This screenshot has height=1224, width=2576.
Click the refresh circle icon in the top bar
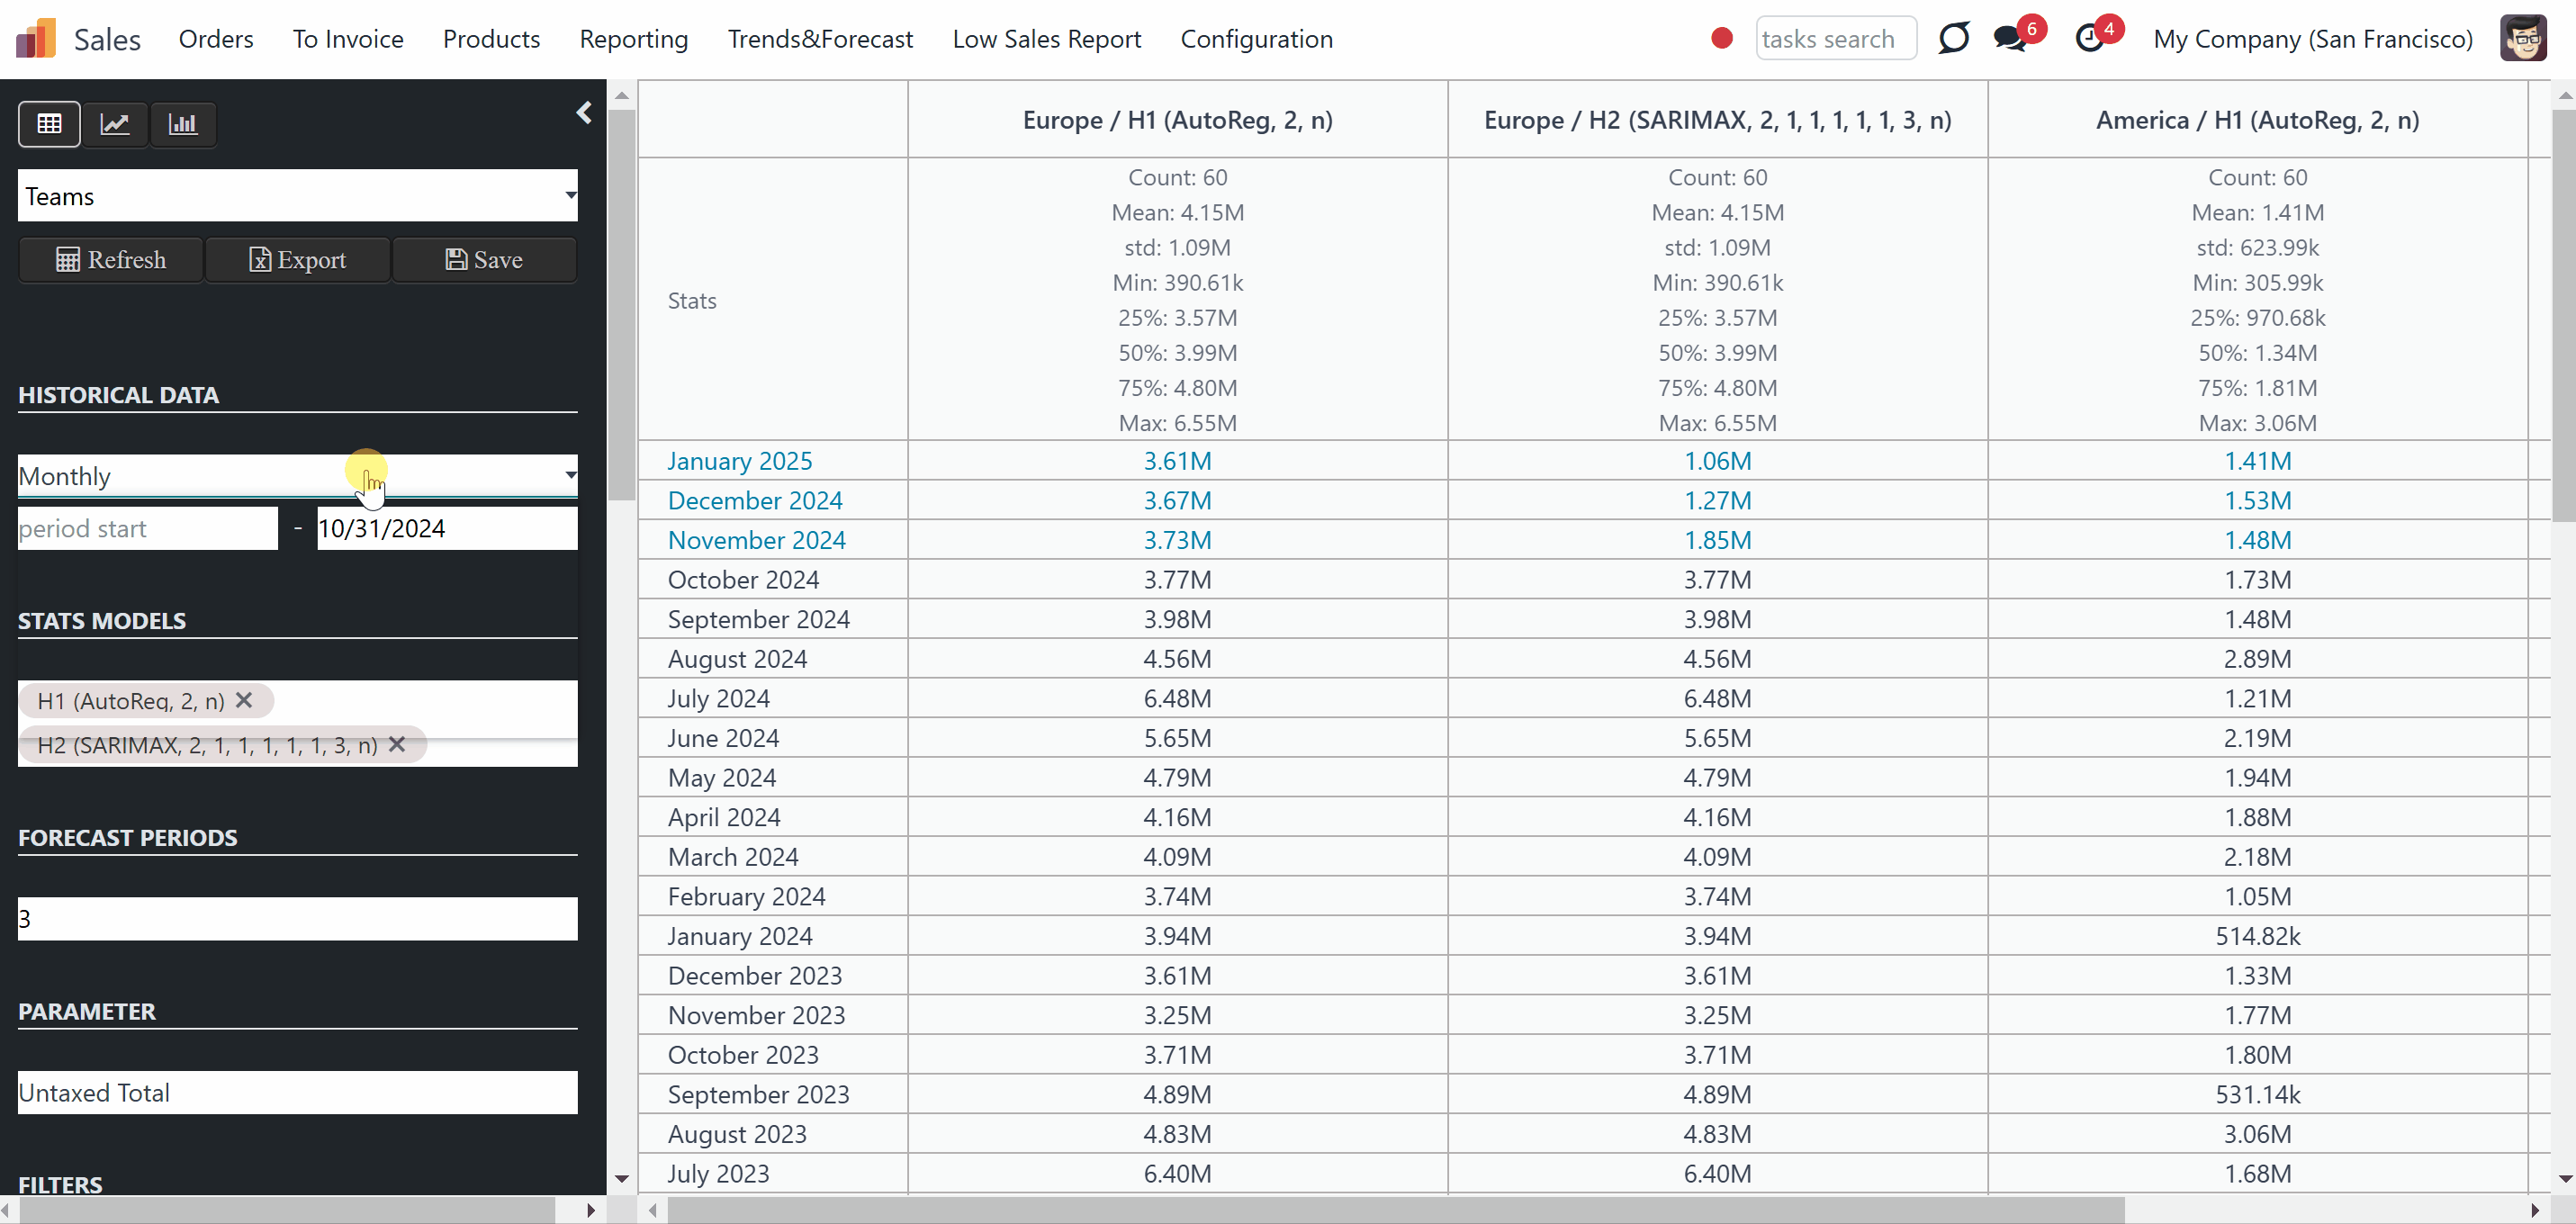point(1953,39)
